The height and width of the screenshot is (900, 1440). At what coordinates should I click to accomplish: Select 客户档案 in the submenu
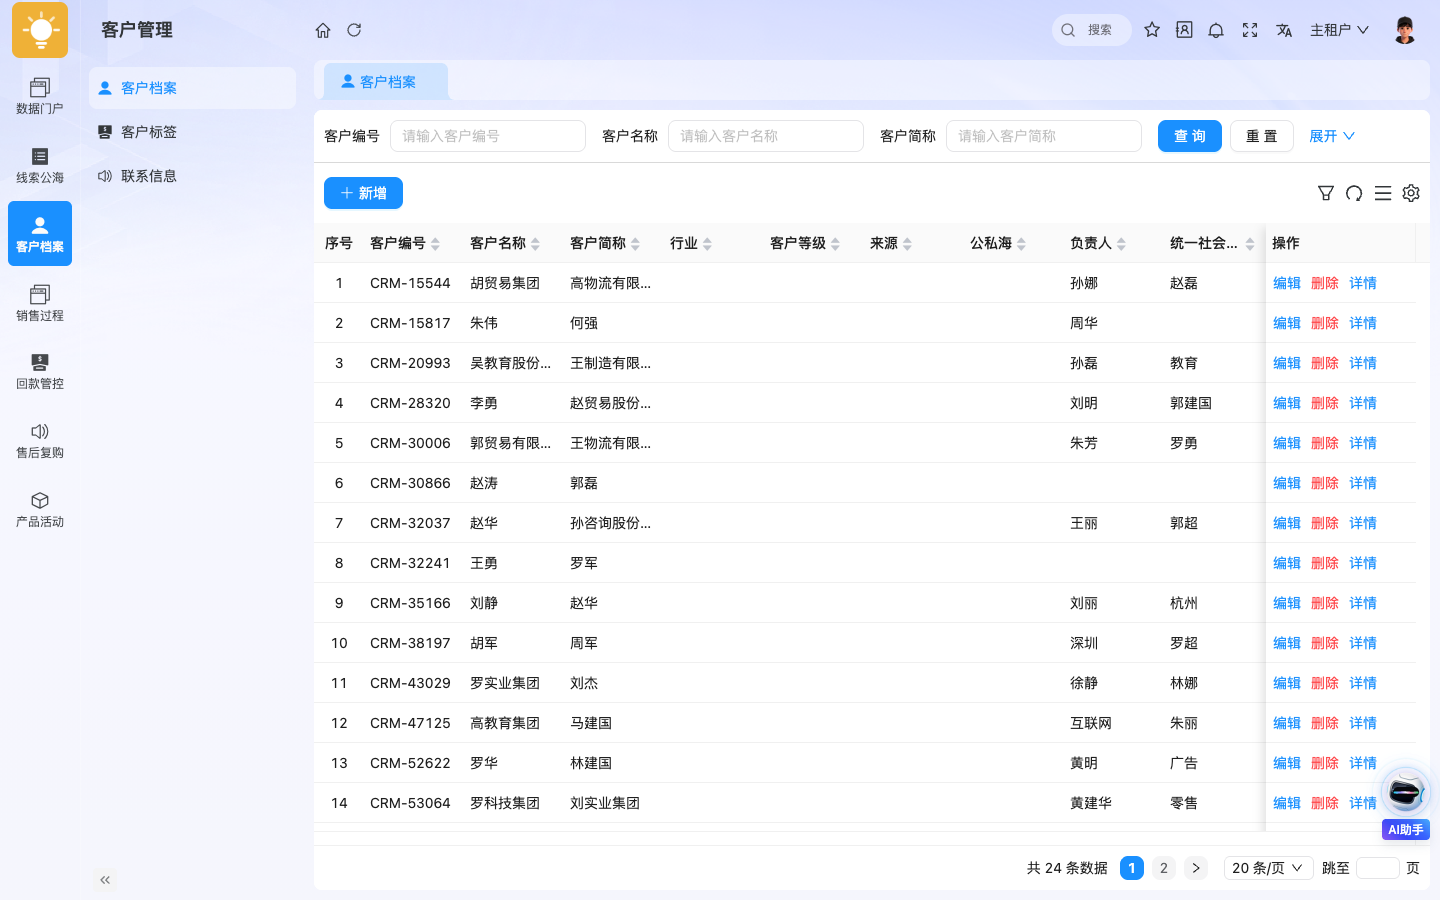click(x=192, y=88)
